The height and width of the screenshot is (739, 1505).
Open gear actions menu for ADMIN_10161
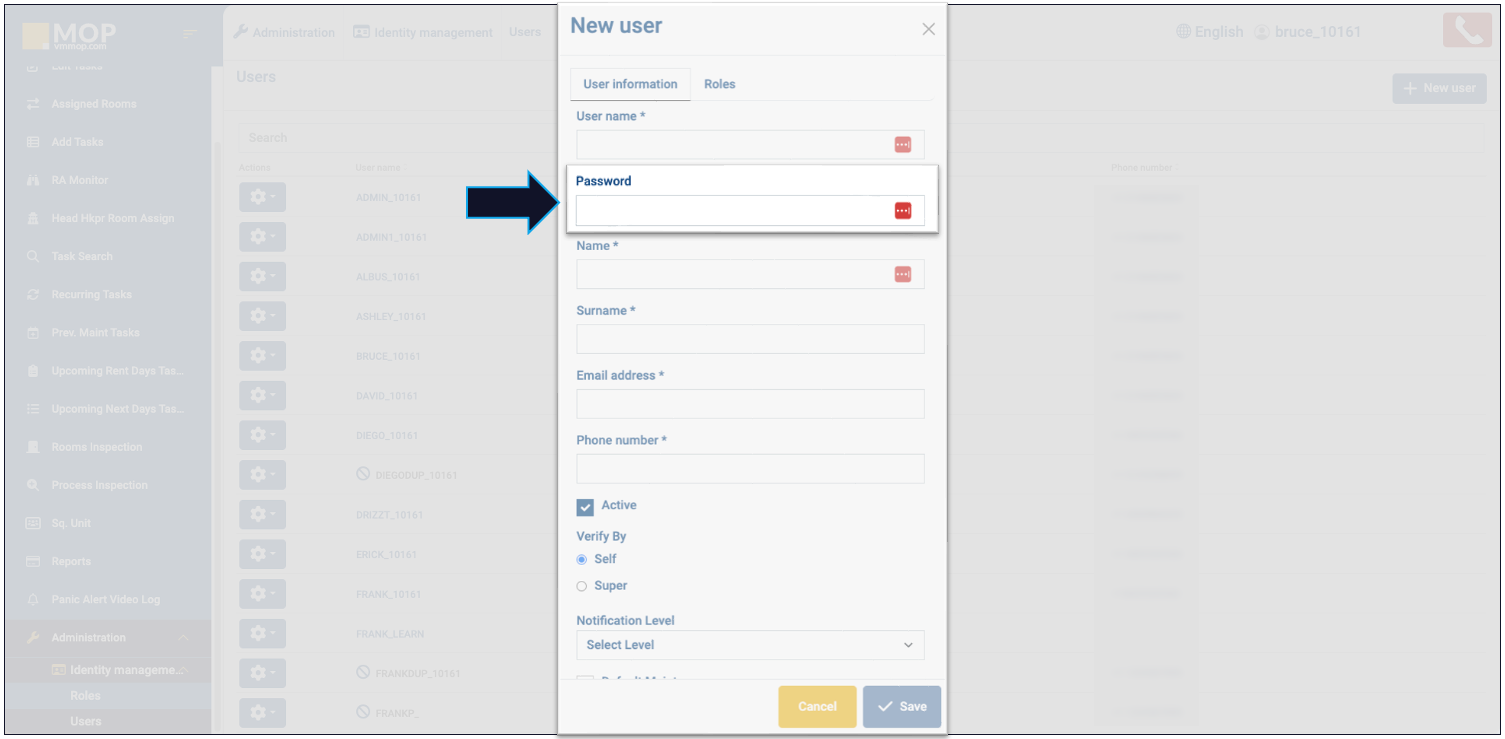click(x=262, y=197)
